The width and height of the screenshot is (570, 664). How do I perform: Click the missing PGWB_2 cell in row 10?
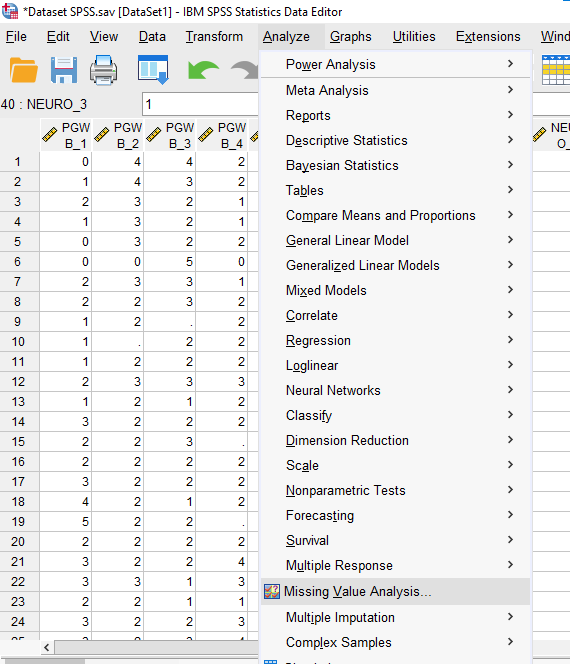(x=118, y=341)
